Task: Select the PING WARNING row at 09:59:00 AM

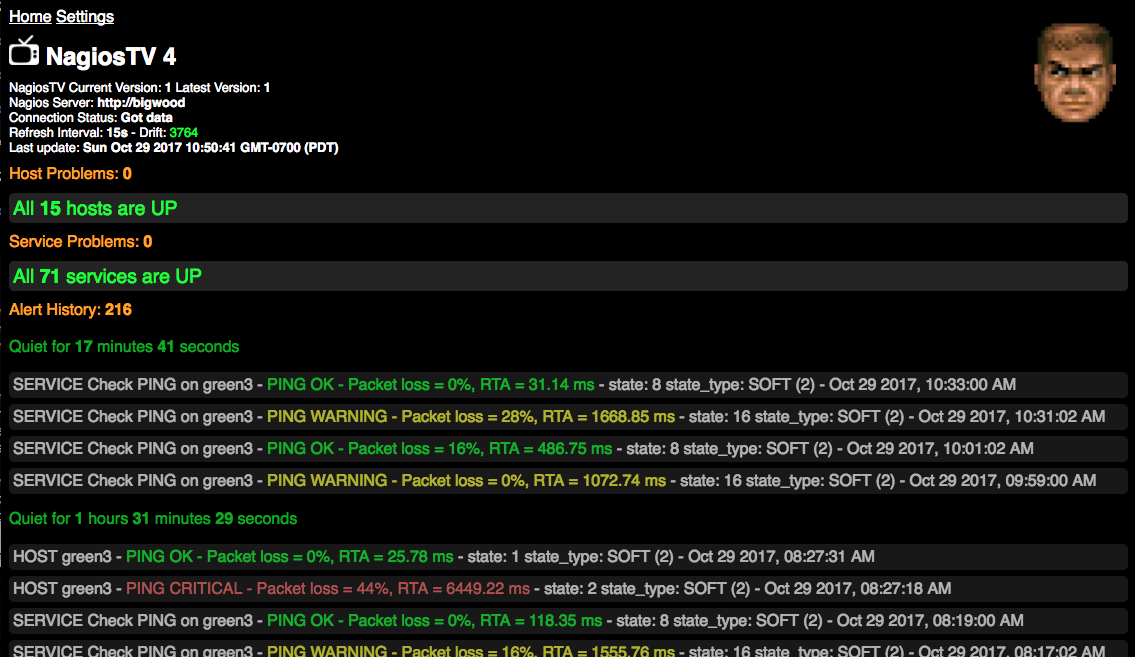Action: point(568,480)
